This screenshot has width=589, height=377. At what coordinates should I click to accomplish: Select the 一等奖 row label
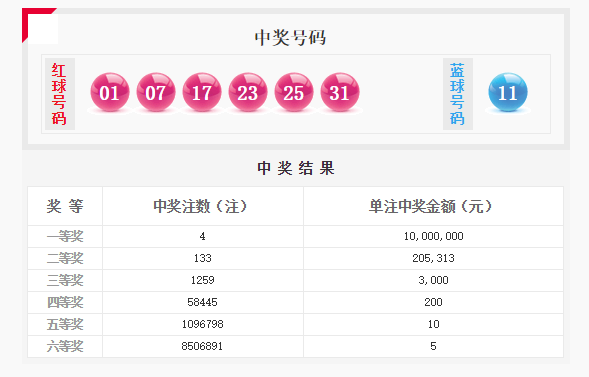pyautogui.click(x=65, y=236)
